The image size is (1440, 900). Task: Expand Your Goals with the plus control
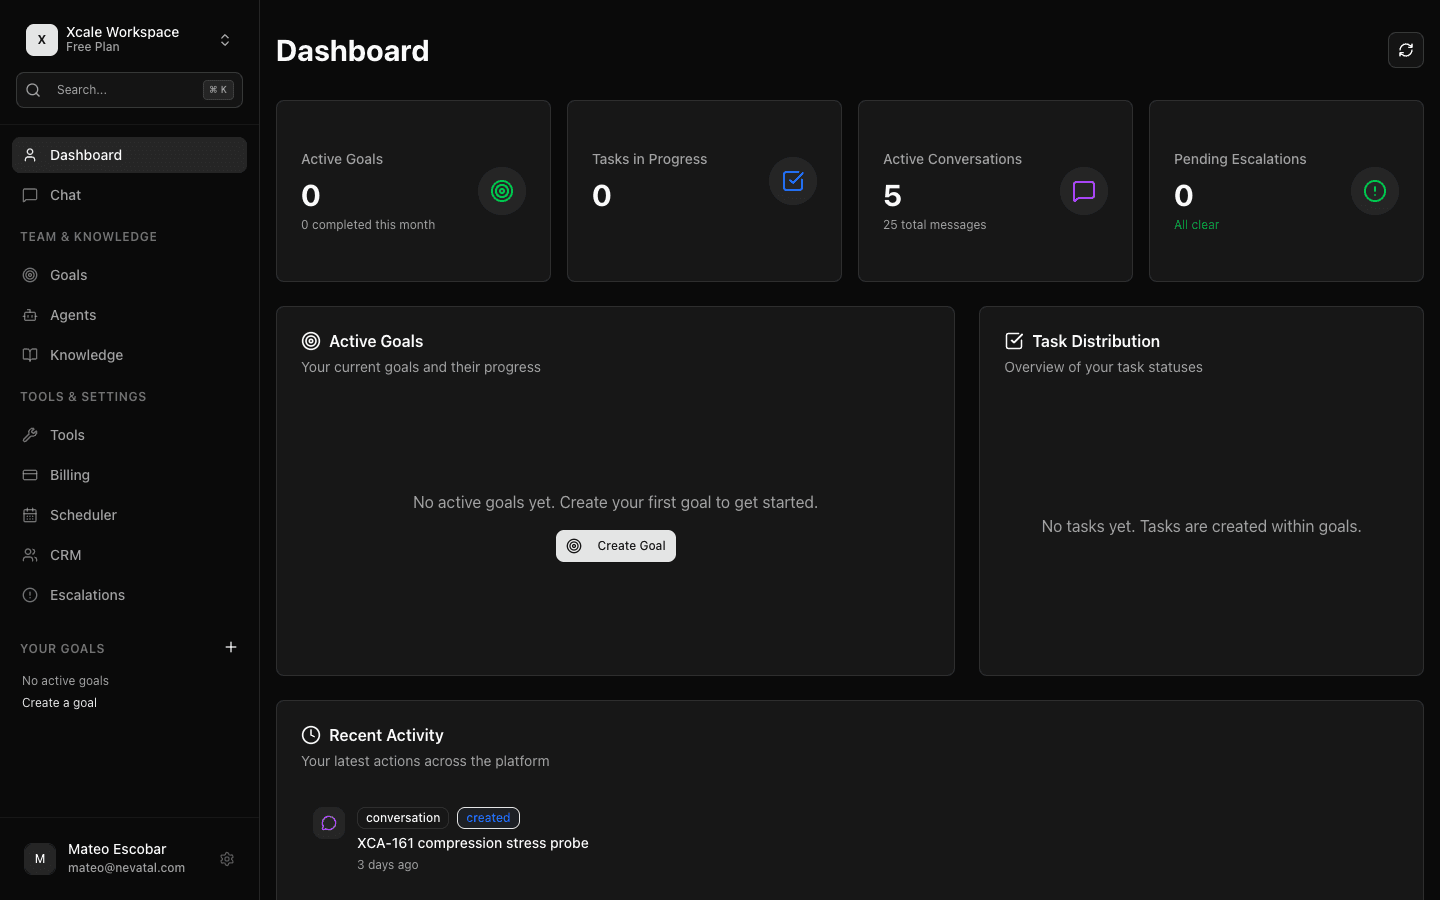tap(231, 647)
